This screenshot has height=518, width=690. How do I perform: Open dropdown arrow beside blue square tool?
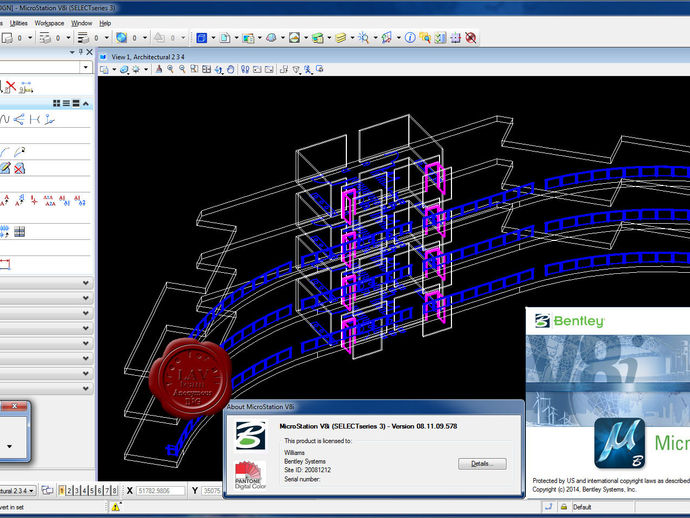click(x=213, y=38)
